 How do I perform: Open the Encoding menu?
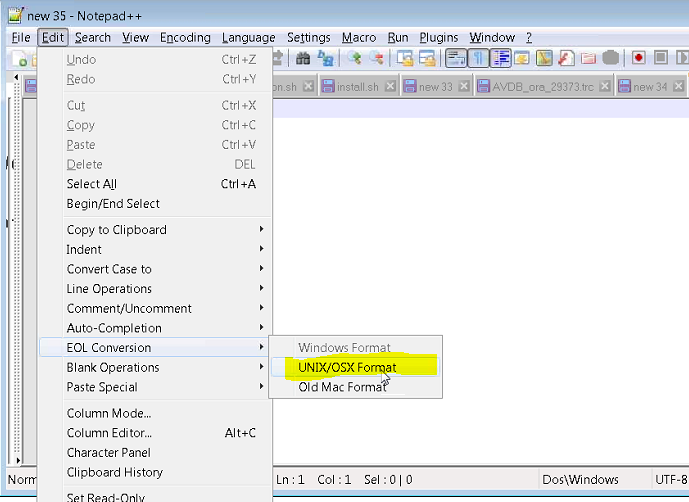coord(185,37)
